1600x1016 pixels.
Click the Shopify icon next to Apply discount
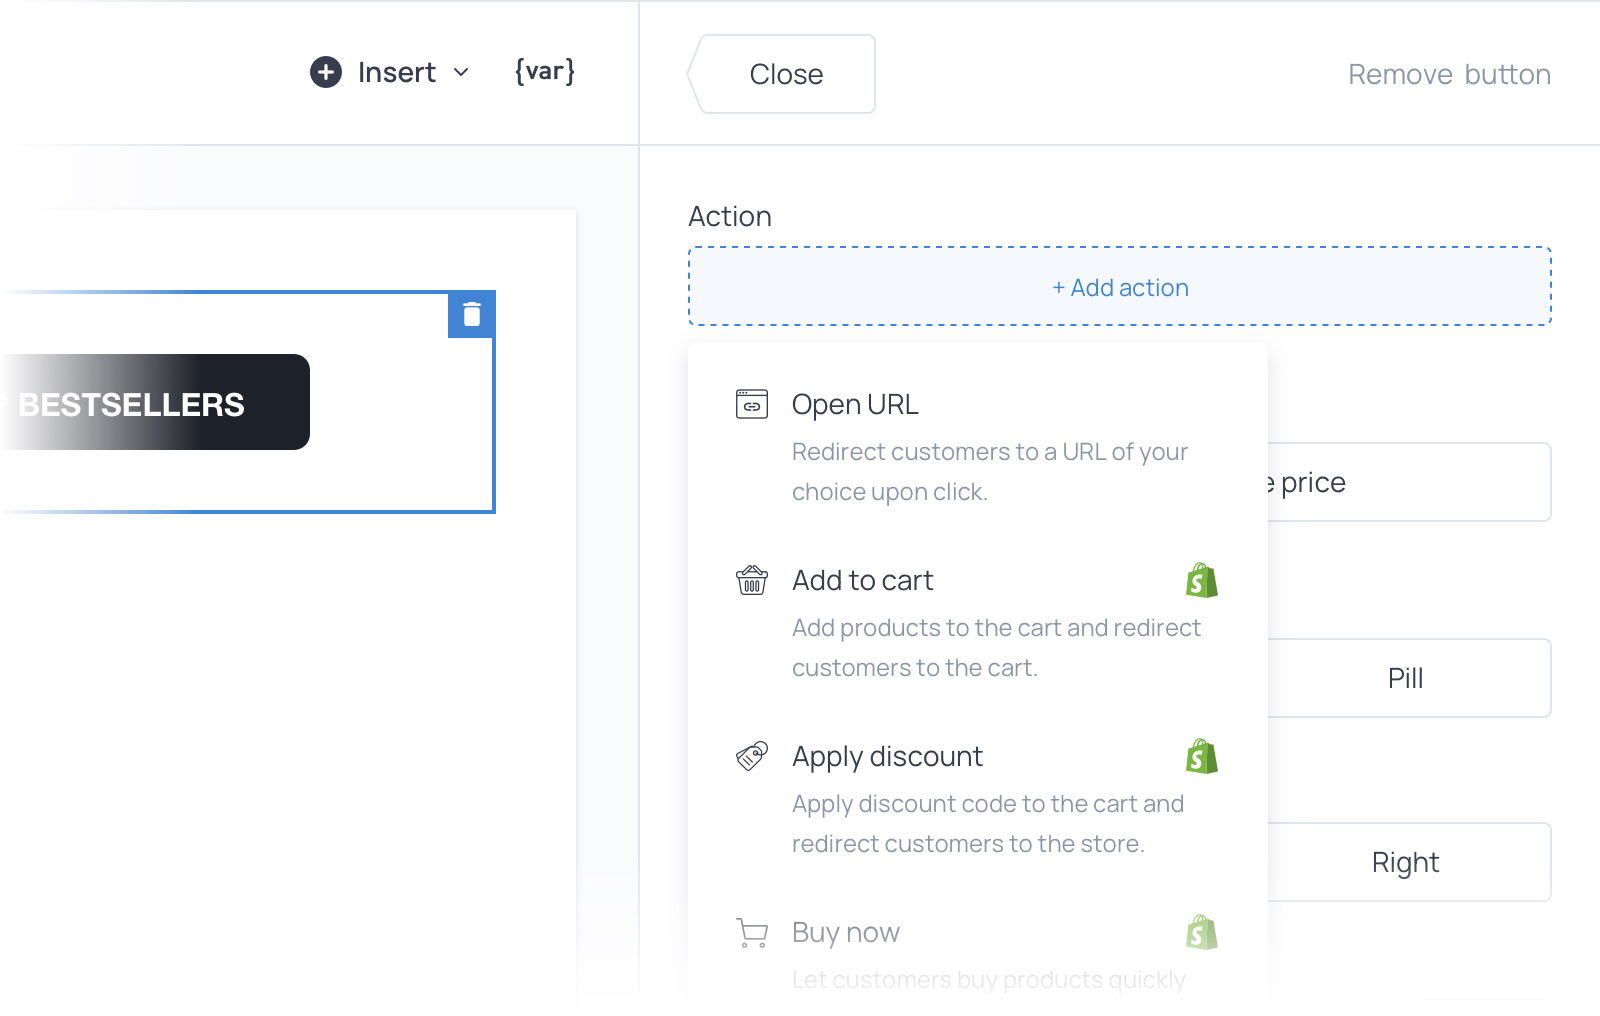[x=1202, y=756]
